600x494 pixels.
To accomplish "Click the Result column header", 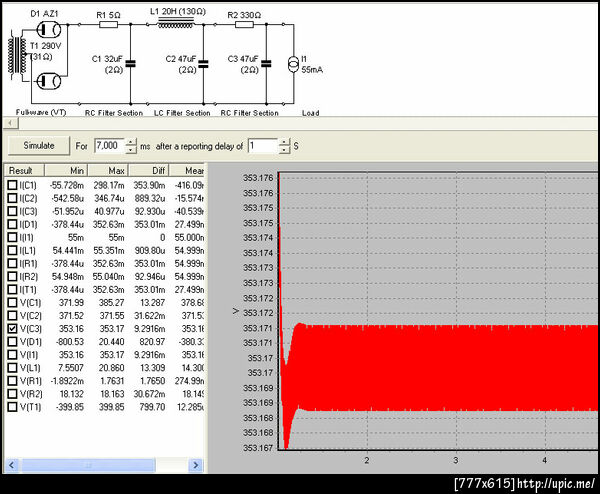I will 24,171.
